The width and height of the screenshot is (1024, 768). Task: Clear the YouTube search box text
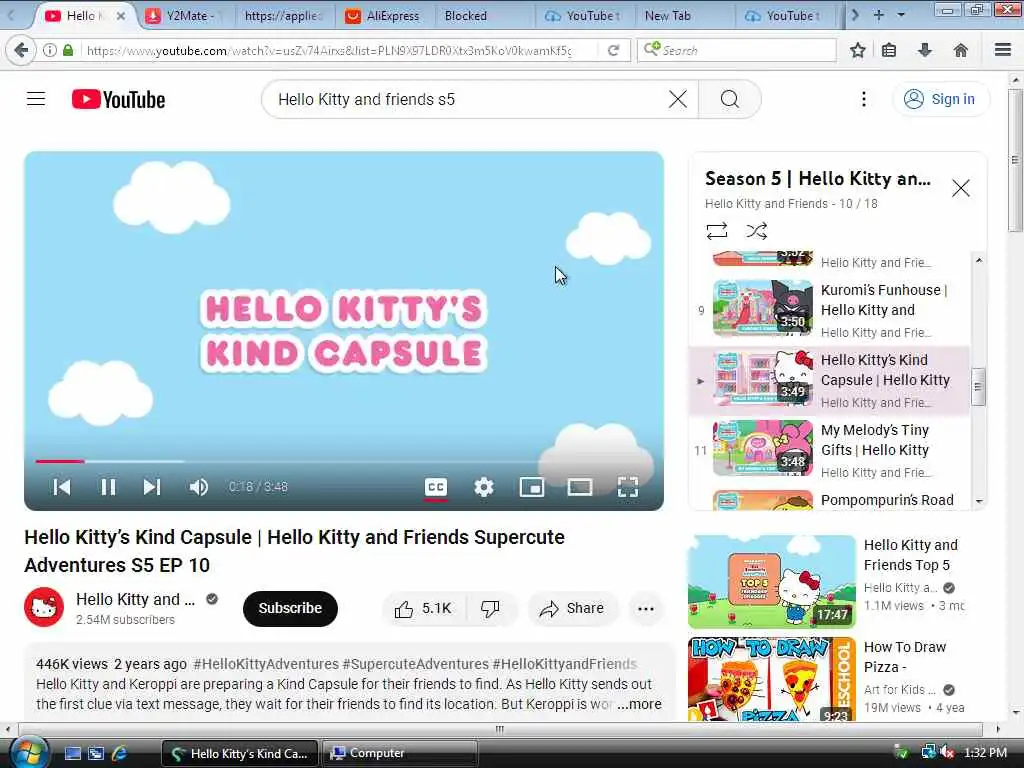point(678,99)
